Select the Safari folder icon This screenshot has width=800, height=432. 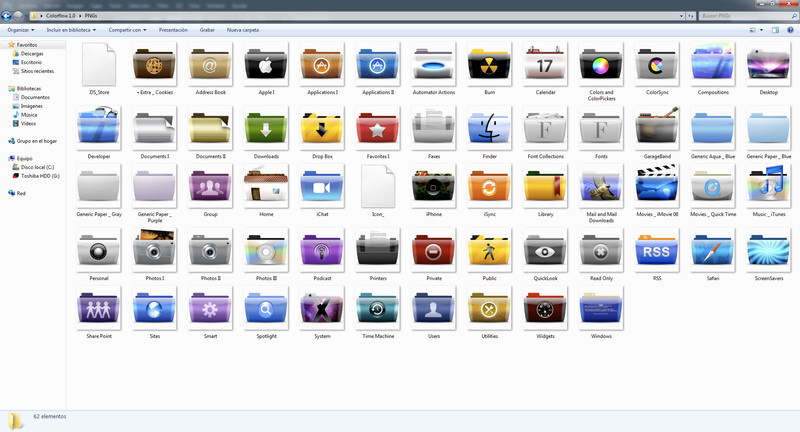click(713, 250)
